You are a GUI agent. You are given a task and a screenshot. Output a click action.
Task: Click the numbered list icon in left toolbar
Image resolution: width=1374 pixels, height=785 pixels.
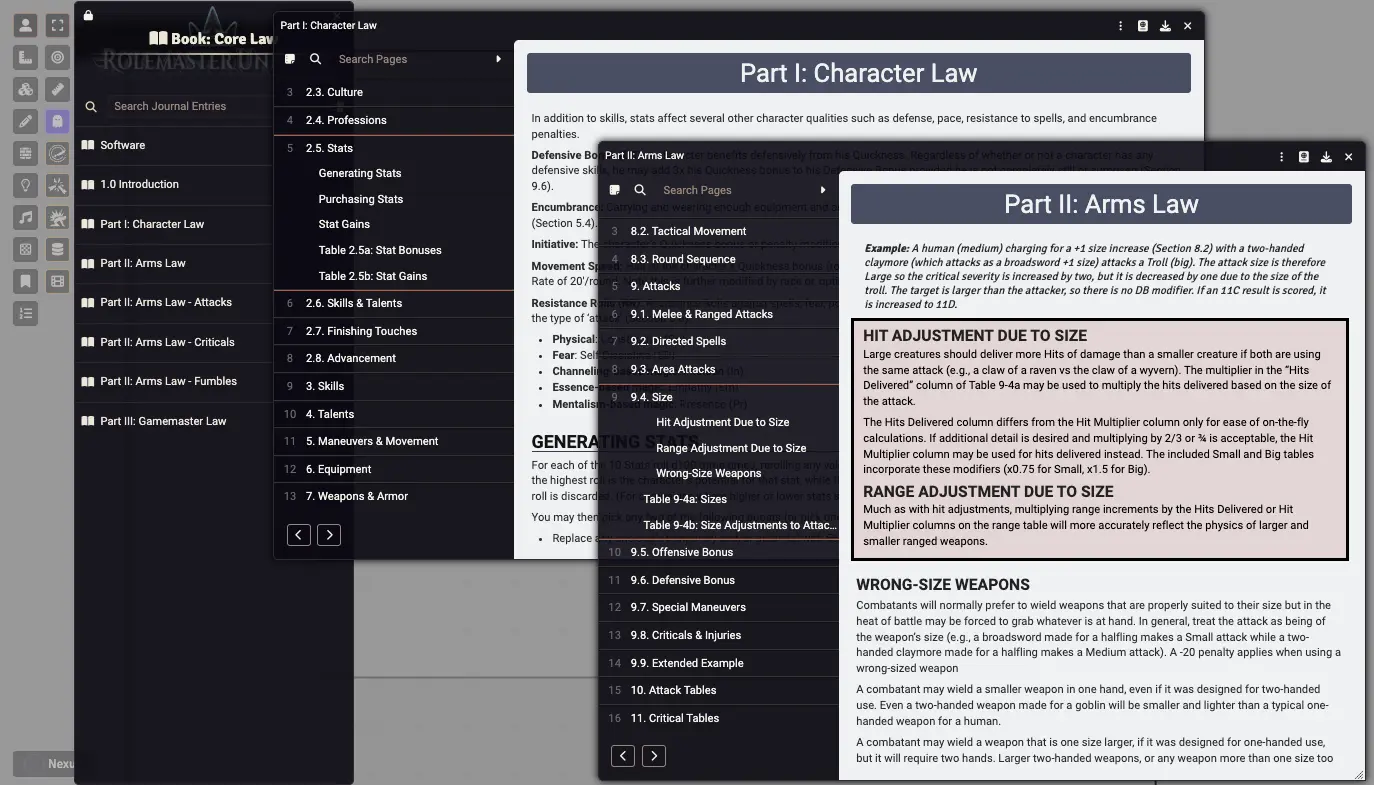26,314
